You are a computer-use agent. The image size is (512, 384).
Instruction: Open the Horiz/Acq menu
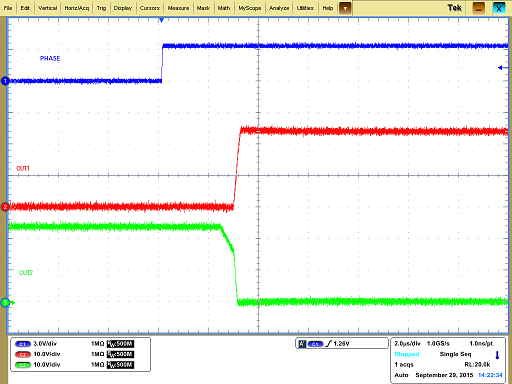click(x=77, y=8)
